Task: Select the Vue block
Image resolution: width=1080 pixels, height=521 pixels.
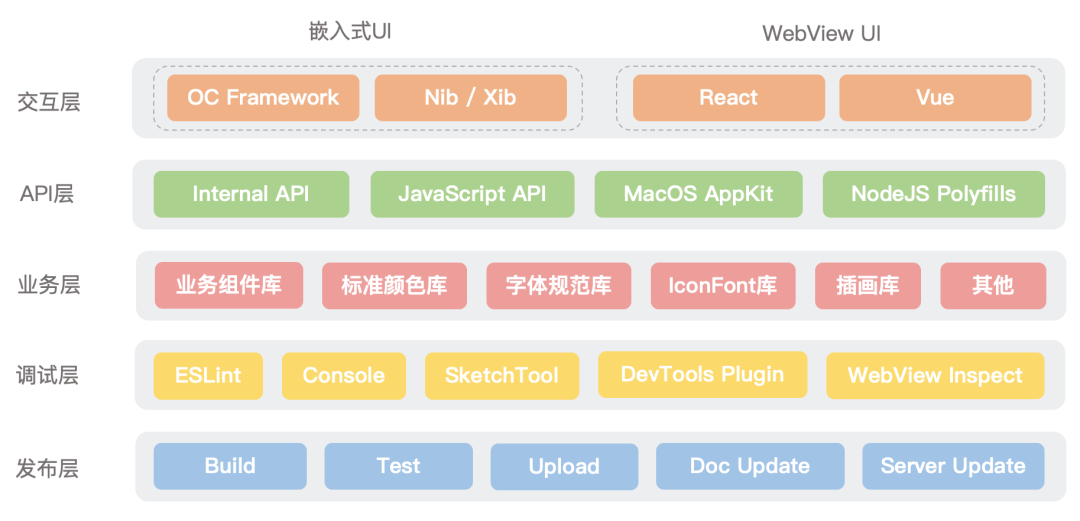Action: [x=935, y=98]
